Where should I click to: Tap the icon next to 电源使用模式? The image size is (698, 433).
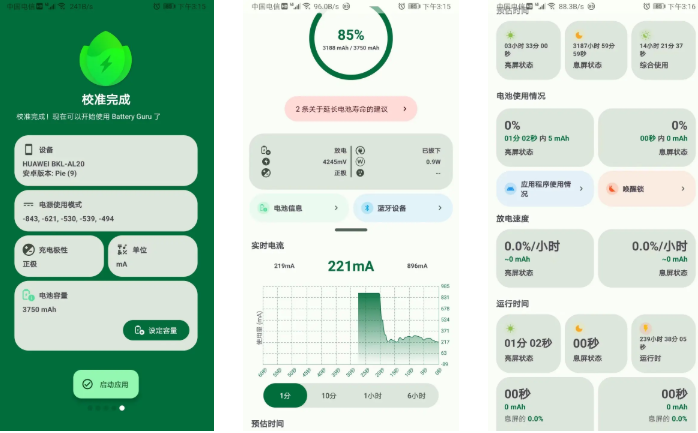pos(28,204)
